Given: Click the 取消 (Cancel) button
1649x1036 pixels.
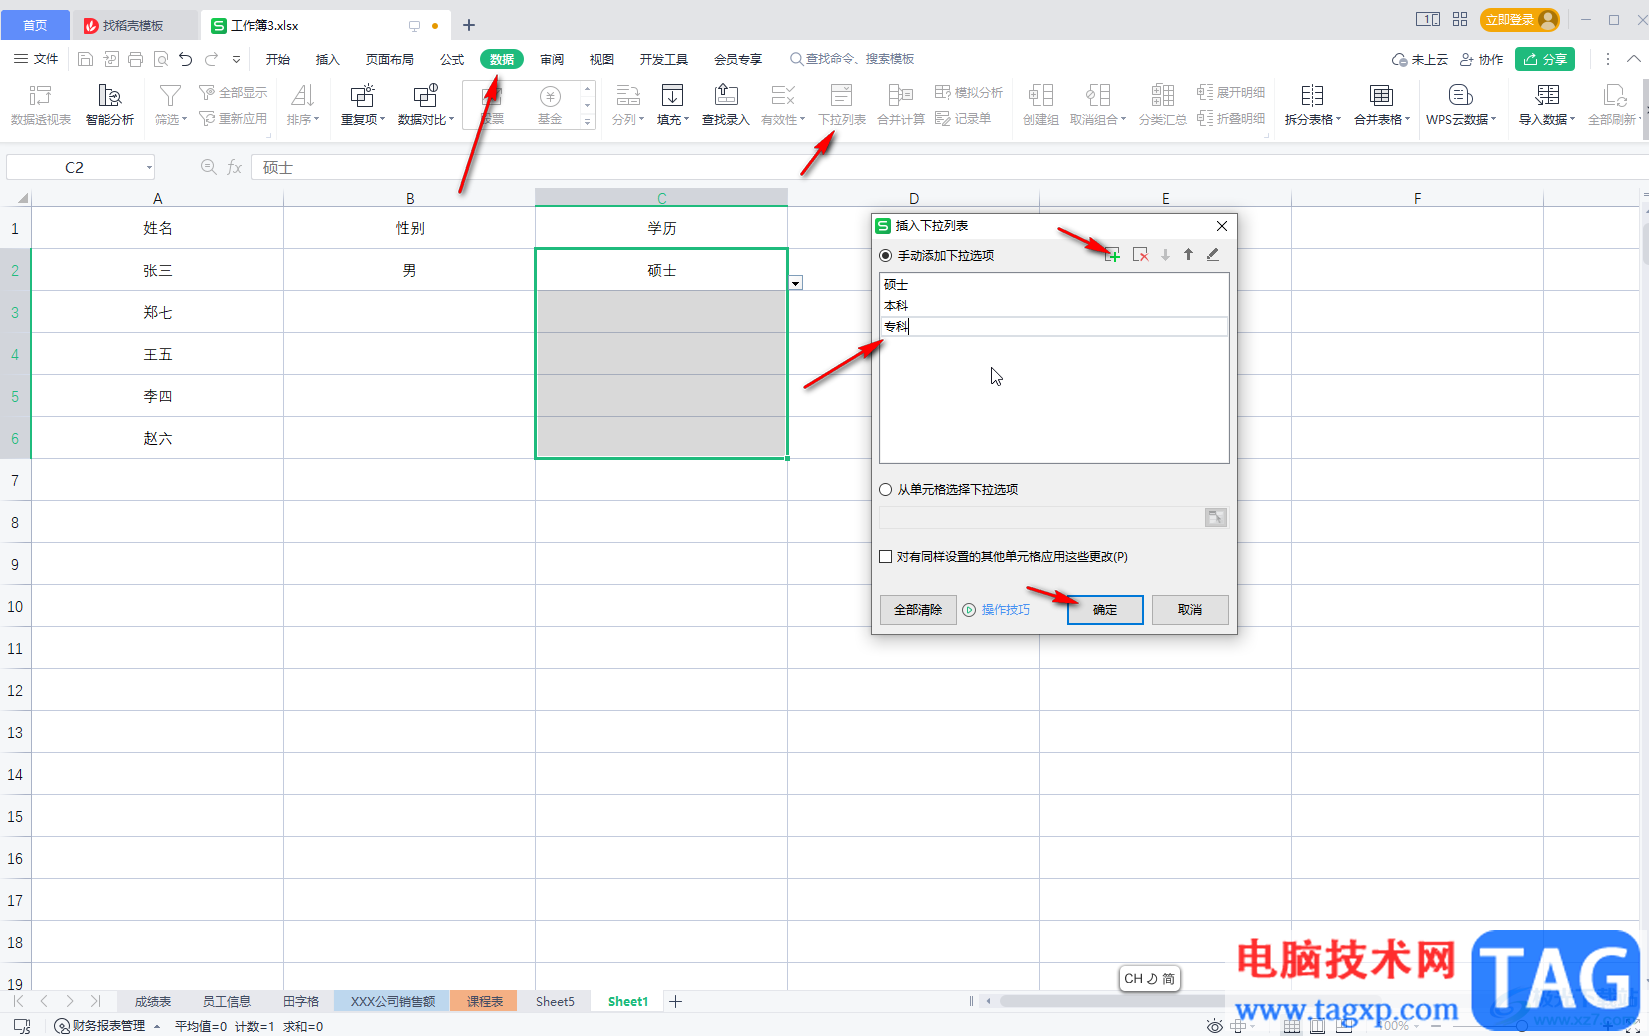Looking at the screenshot, I should [1190, 610].
